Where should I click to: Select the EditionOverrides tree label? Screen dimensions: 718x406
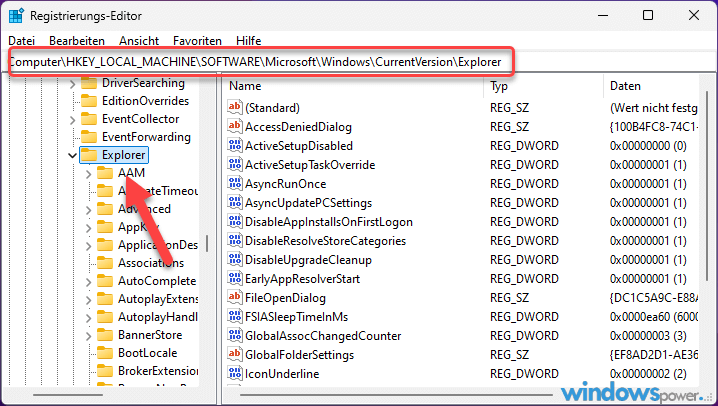pos(145,101)
